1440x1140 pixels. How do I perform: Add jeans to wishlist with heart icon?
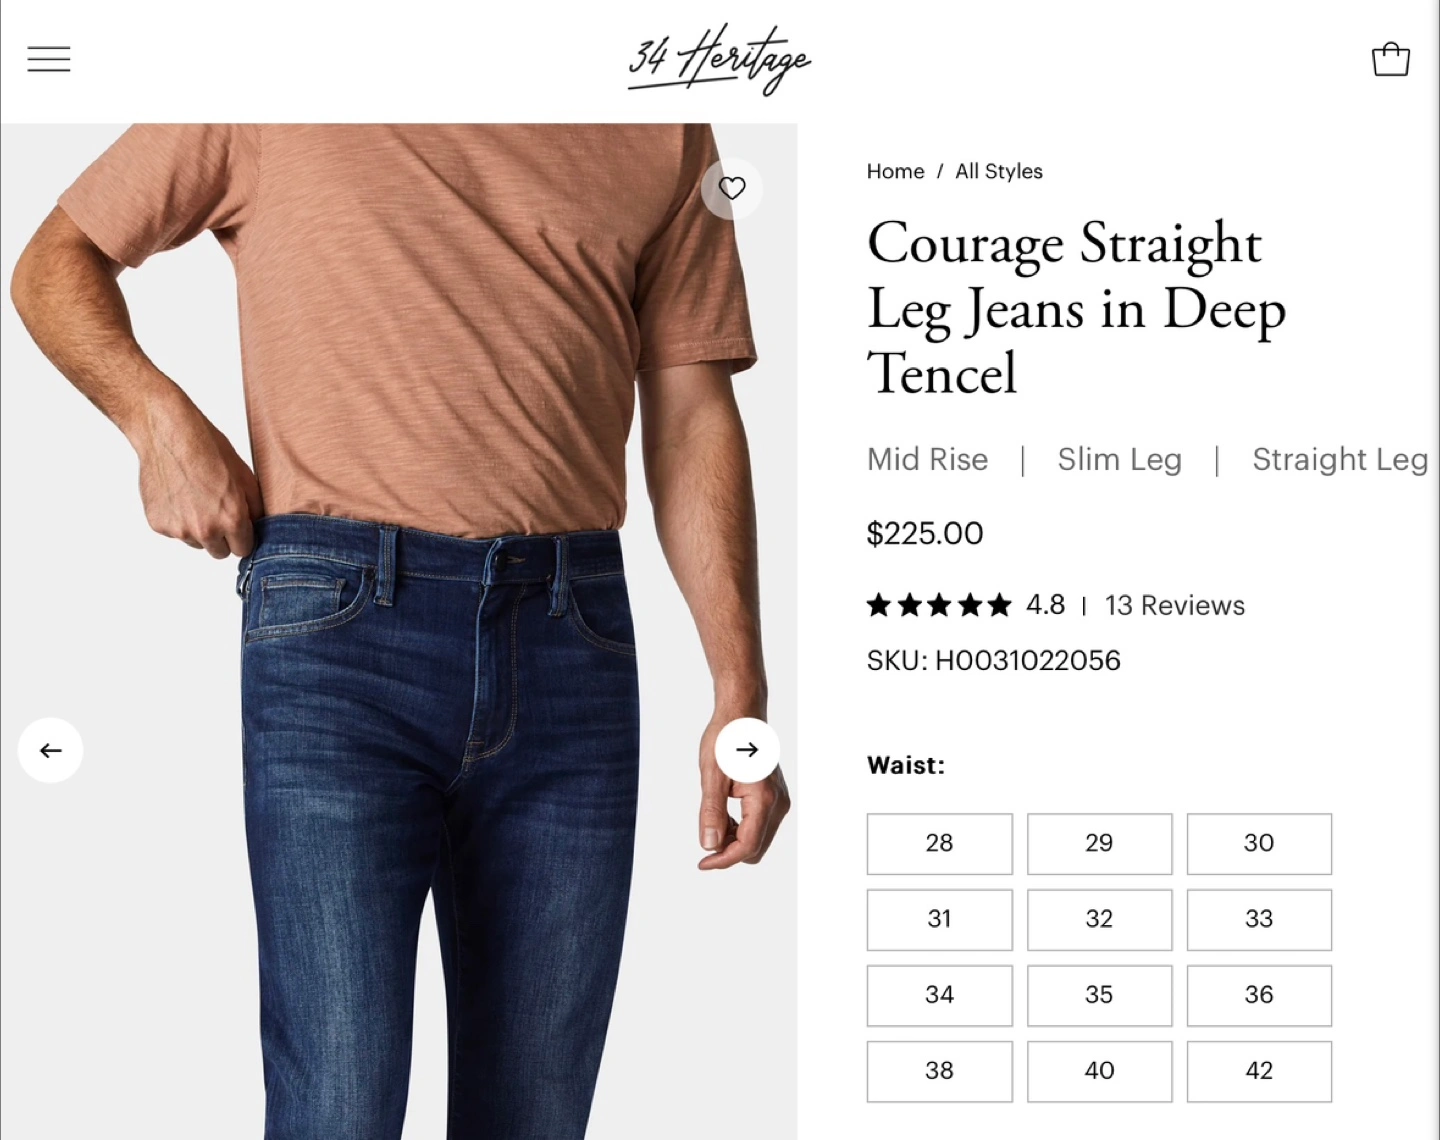point(732,188)
